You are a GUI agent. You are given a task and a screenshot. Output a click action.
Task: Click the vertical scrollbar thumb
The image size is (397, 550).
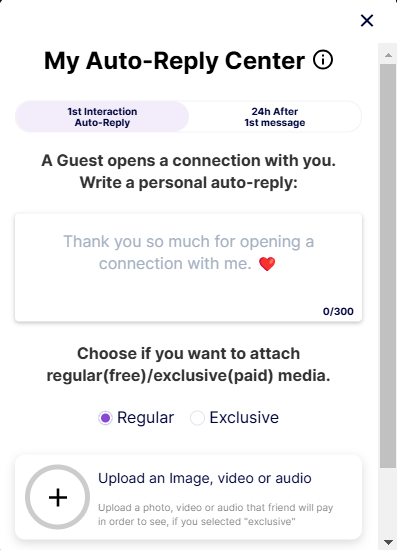point(388,266)
